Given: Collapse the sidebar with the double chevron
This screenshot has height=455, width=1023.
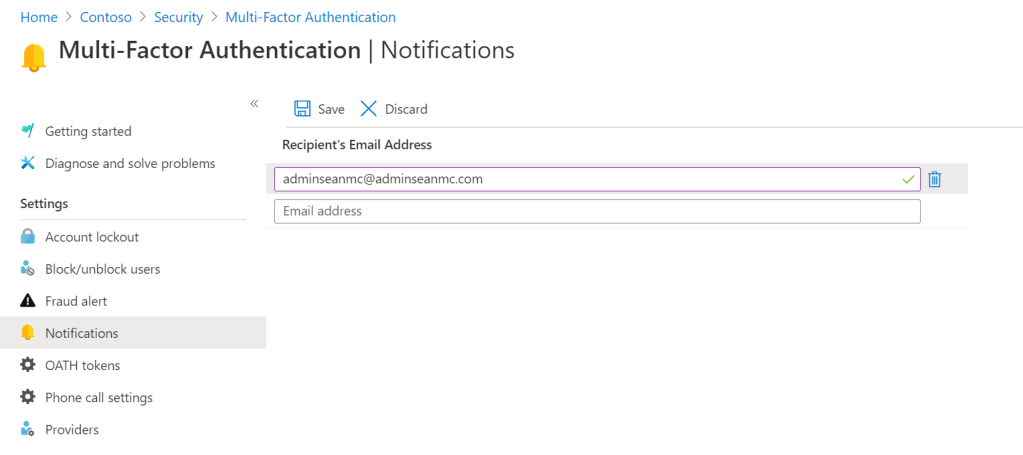Looking at the screenshot, I should pos(254,104).
